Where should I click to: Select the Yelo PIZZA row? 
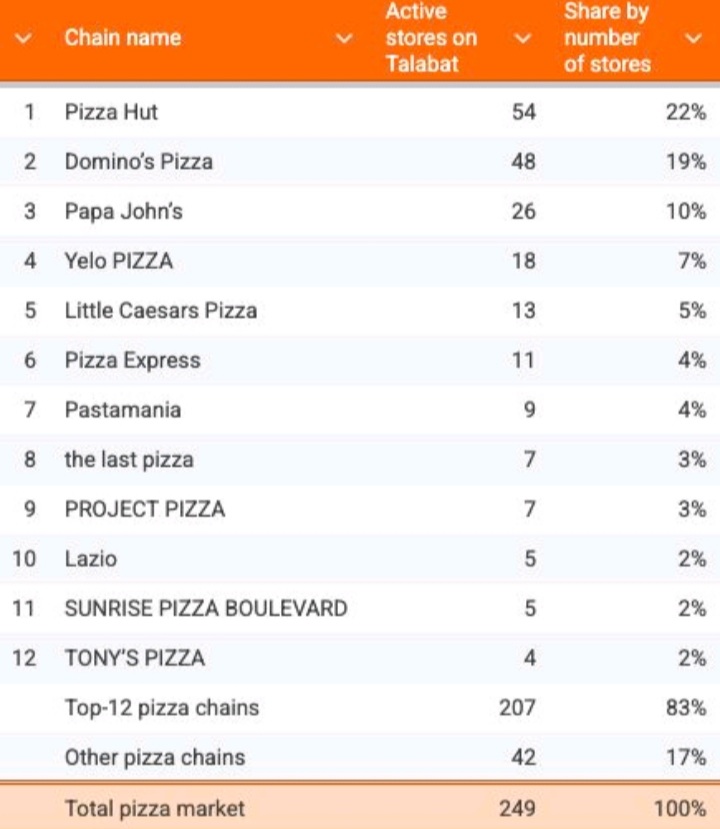[x=119, y=261]
